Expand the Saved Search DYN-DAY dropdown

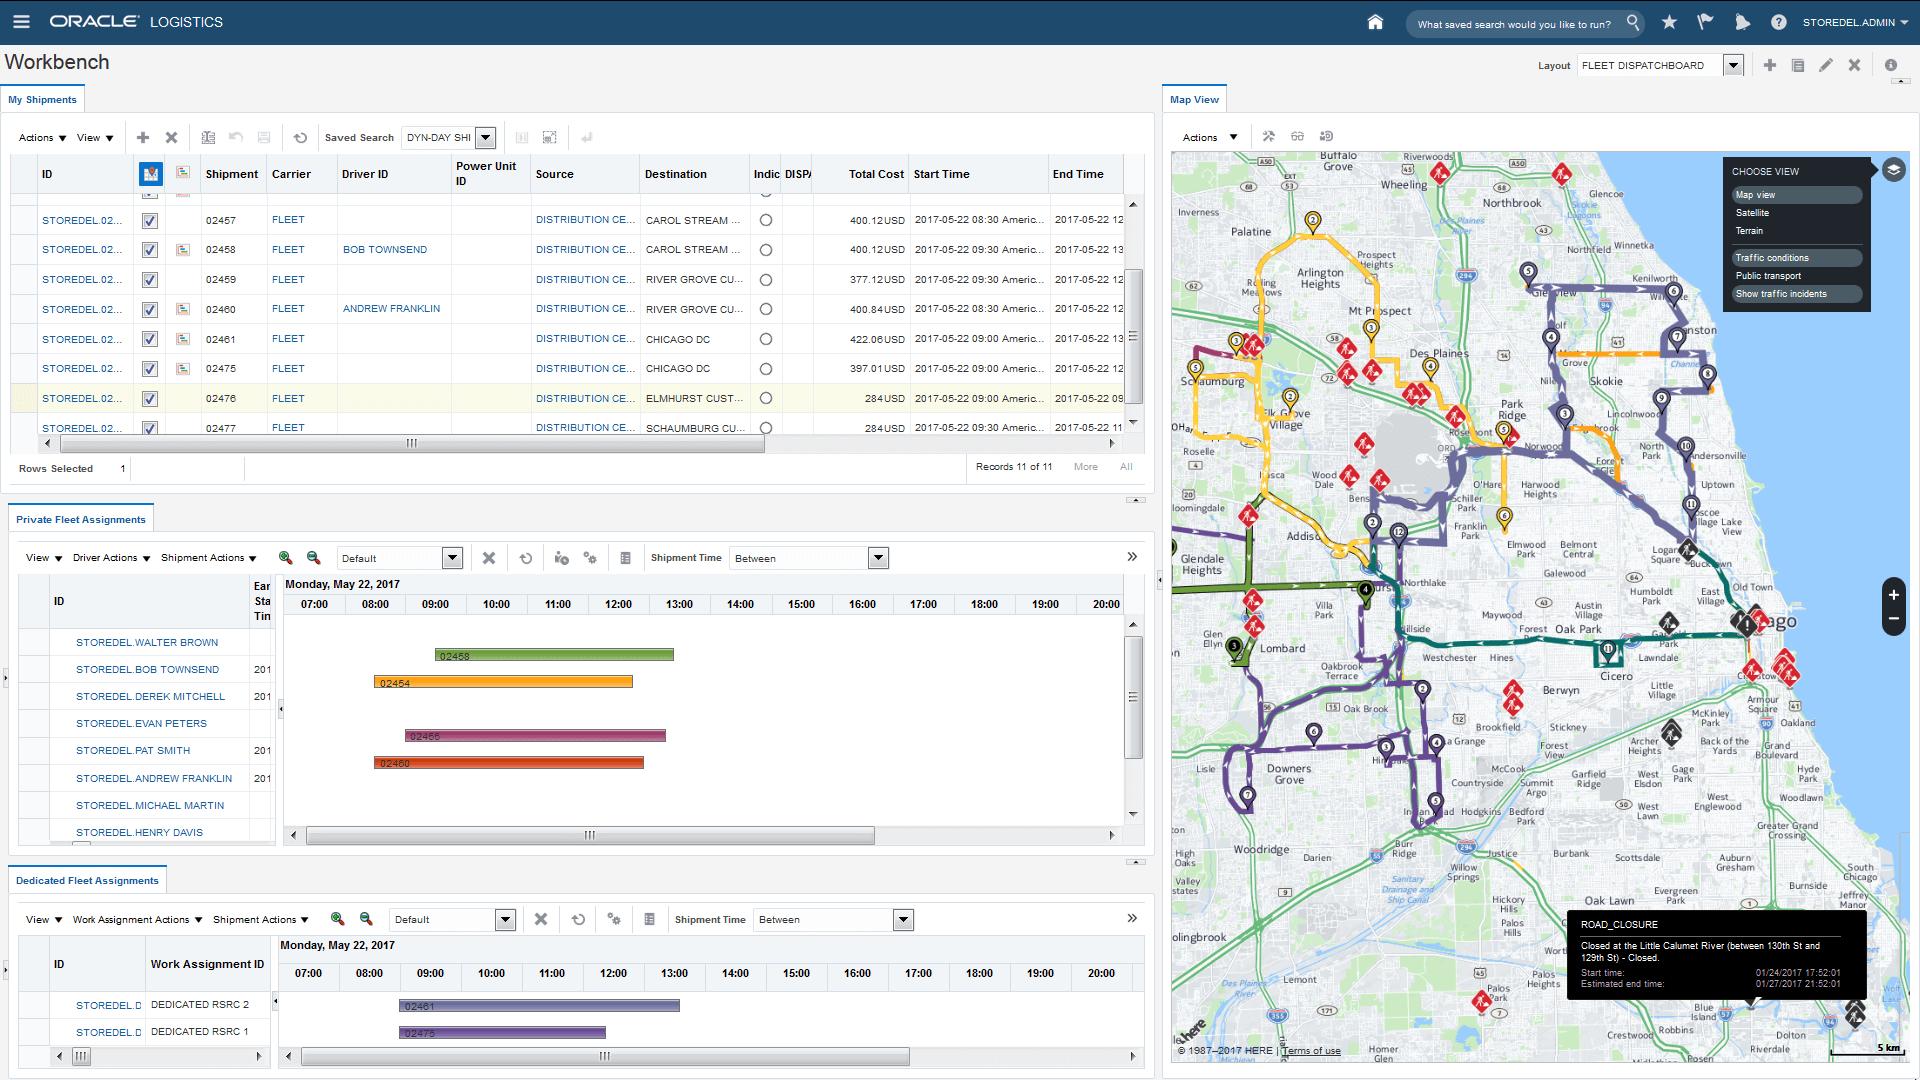(485, 138)
